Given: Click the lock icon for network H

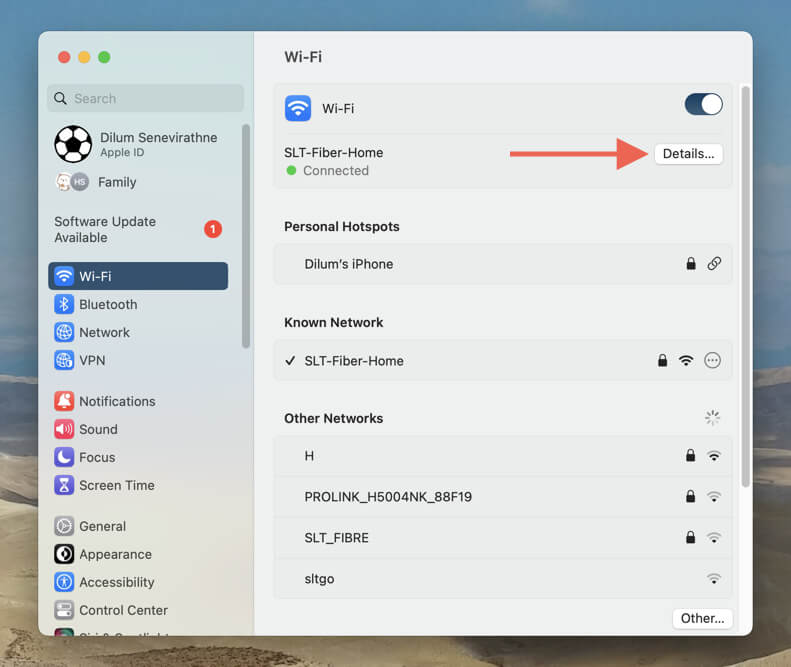Looking at the screenshot, I should (690, 456).
